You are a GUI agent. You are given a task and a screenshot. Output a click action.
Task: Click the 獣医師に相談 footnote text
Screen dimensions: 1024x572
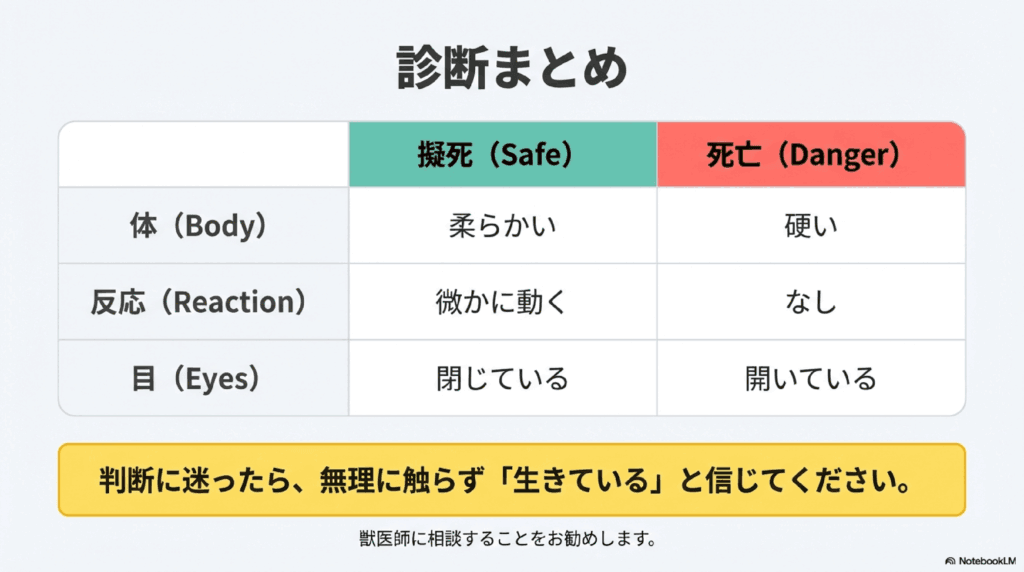pyautogui.click(x=512, y=539)
